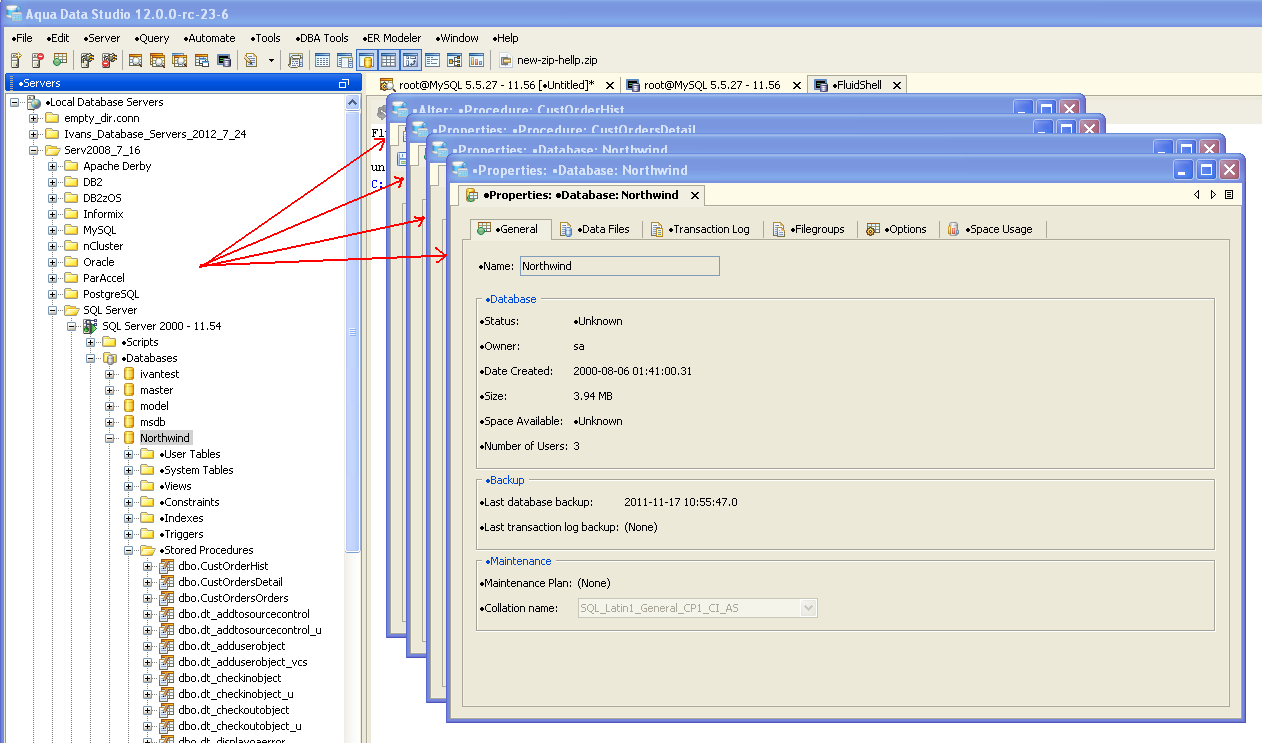
Task: Close the Properties: Database: Northwind inner tab
Action: 694,195
